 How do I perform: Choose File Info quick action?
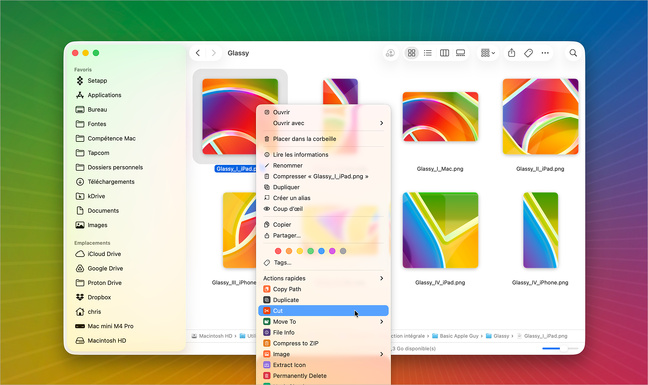[x=323, y=333]
